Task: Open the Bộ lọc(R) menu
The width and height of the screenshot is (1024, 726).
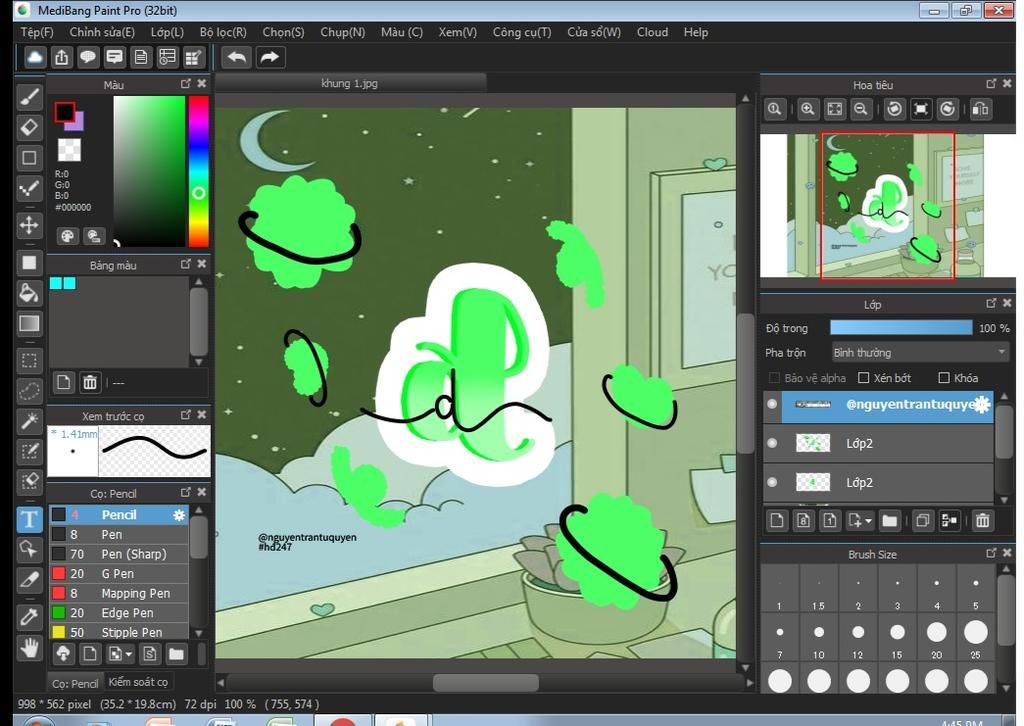Action: 223,32
